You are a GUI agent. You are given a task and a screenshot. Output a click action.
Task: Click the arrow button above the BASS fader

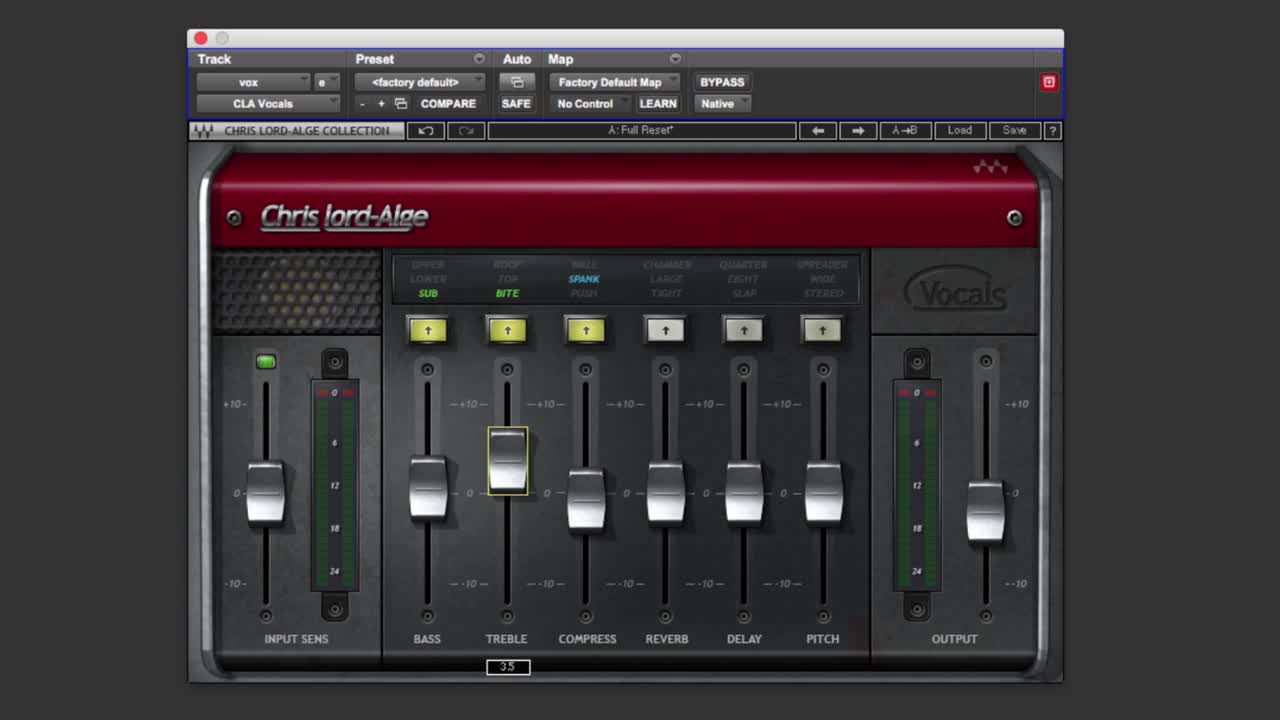[x=427, y=329]
